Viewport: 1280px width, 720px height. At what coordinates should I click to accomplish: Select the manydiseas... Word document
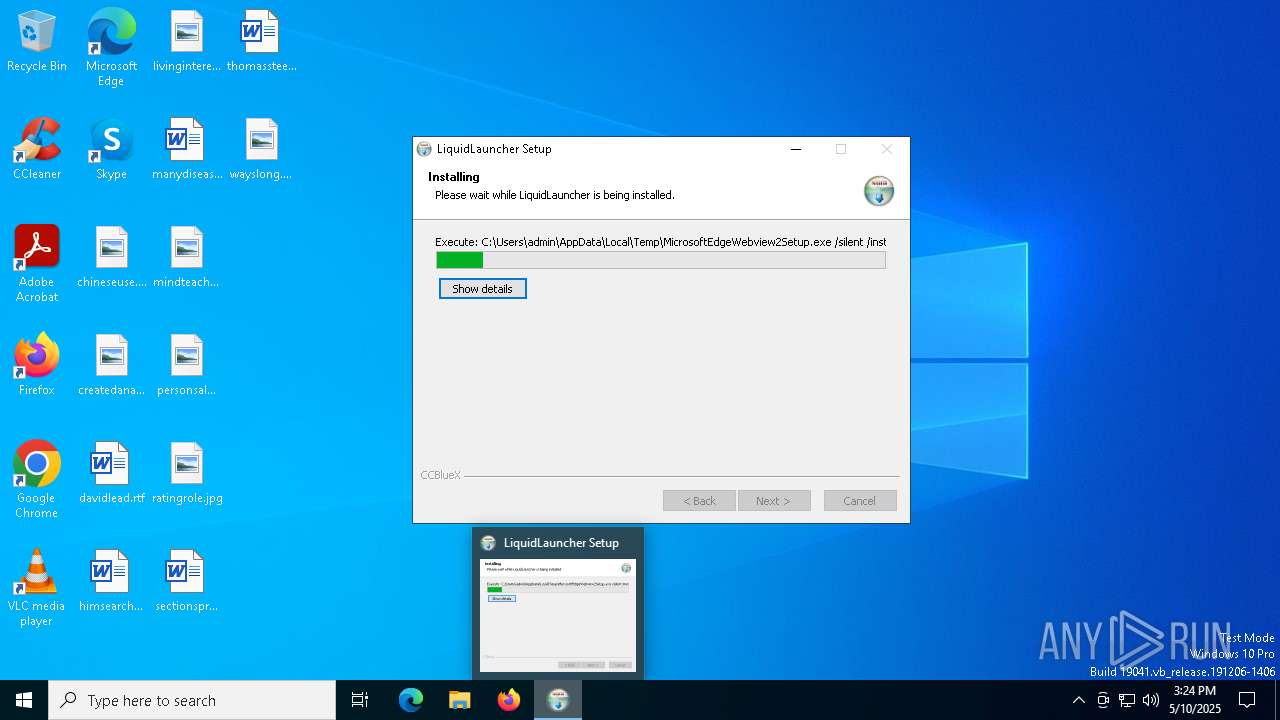(186, 150)
